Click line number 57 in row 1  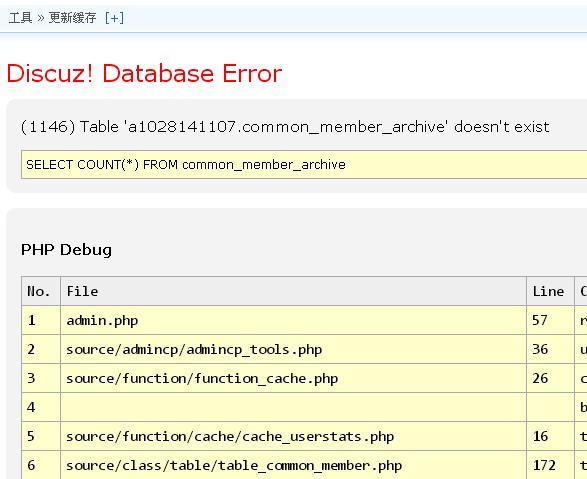click(x=540, y=320)
